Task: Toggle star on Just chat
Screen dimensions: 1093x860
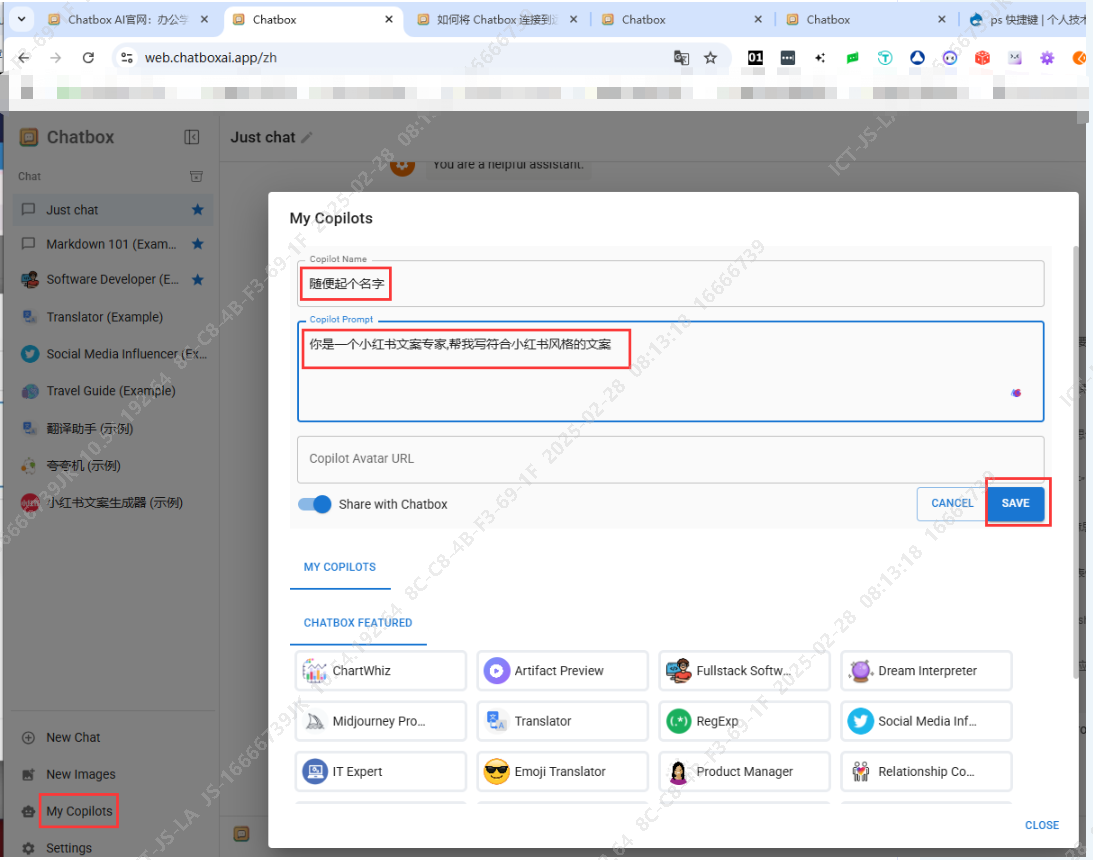Action: point(198,210)
